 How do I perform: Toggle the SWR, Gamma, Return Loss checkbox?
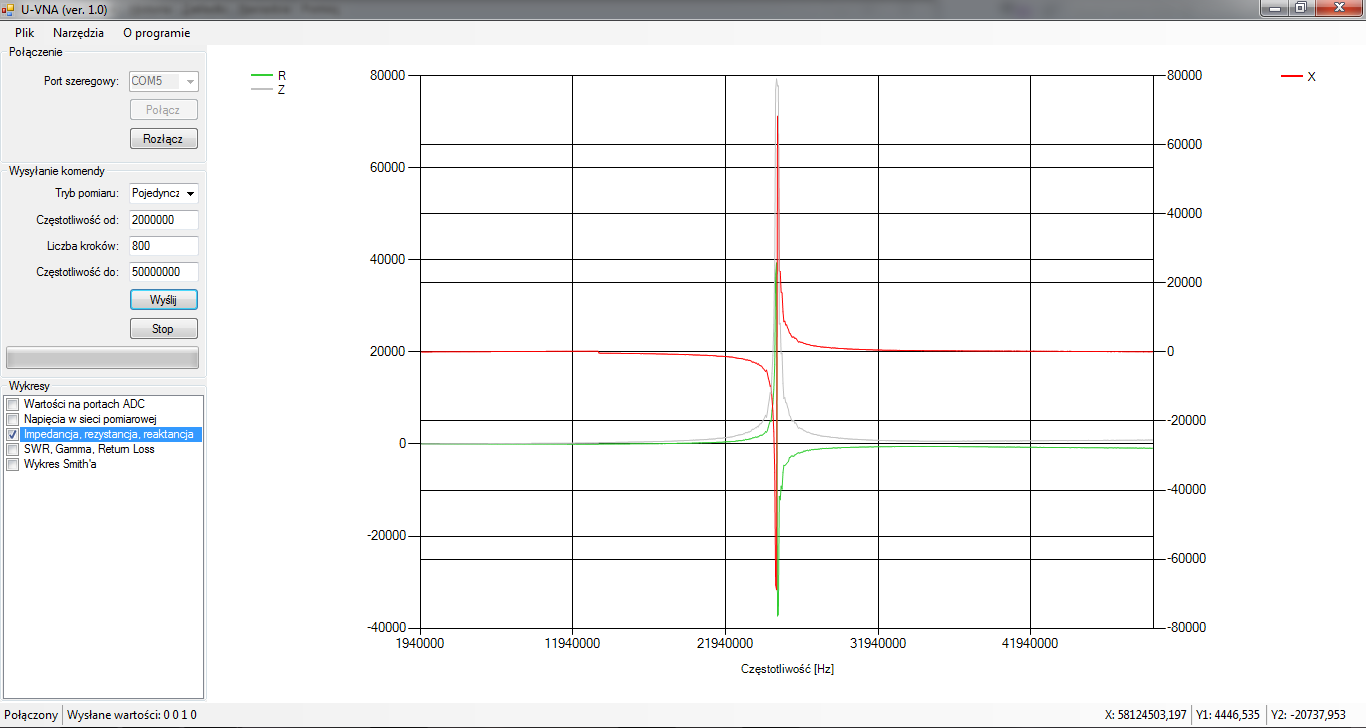13,449
